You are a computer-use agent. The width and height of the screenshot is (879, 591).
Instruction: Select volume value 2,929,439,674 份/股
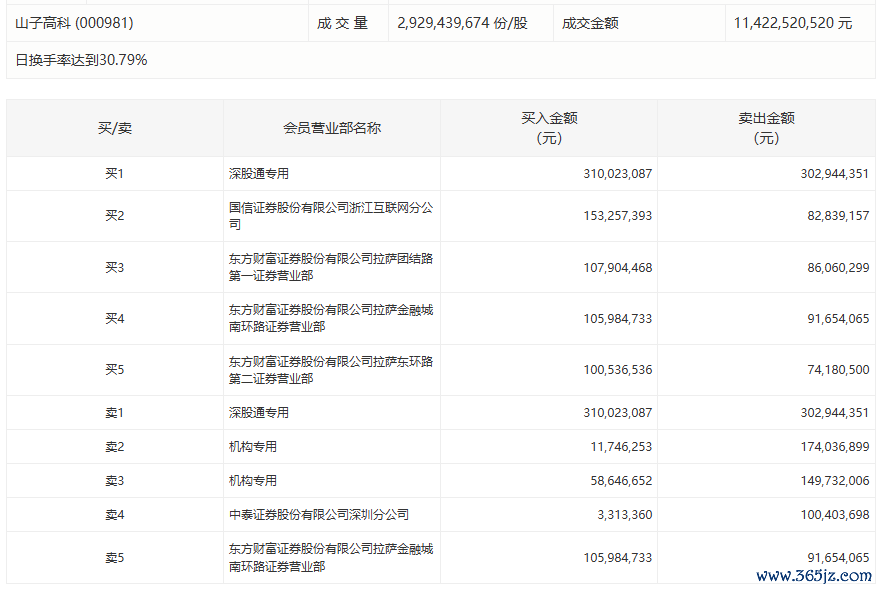[462, 23]
